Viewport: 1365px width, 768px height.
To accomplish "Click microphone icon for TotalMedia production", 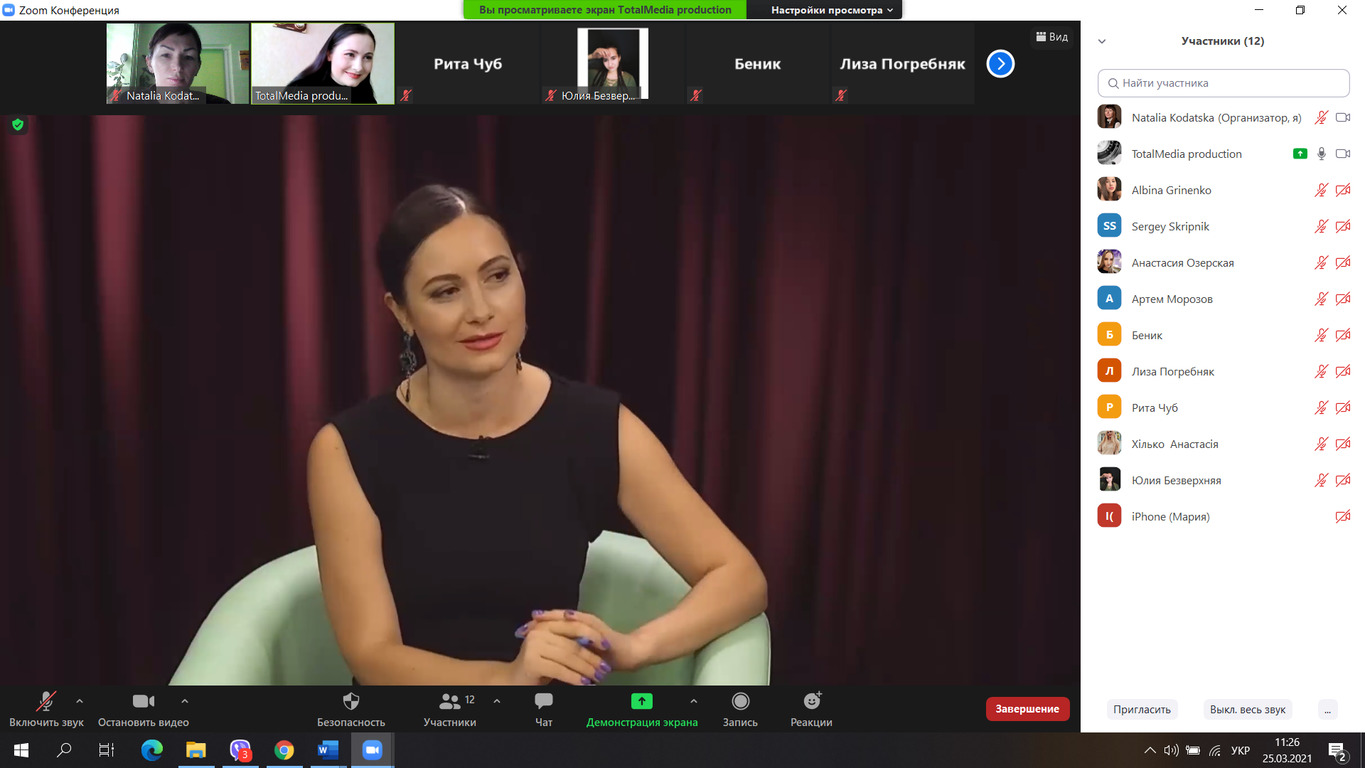I will point(1321,153).
